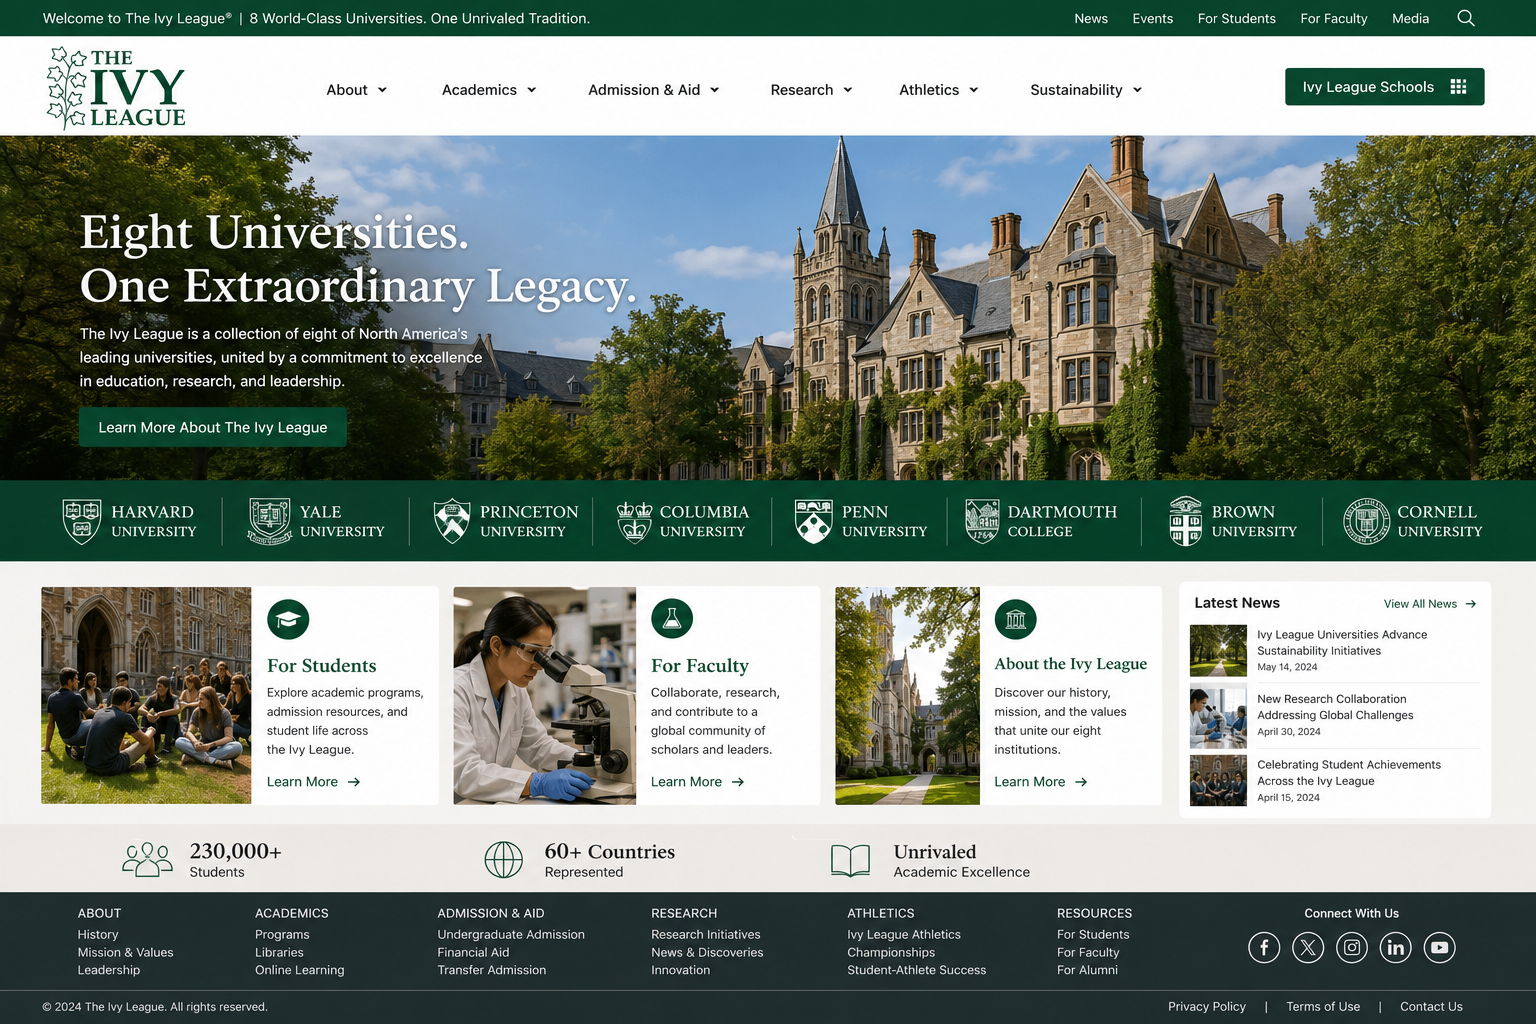Viewport: 1536px width, 1024px height.
Task: Click the arrow next to For Students Learn More
Action: pyautogui.click(x=354, y=782)
